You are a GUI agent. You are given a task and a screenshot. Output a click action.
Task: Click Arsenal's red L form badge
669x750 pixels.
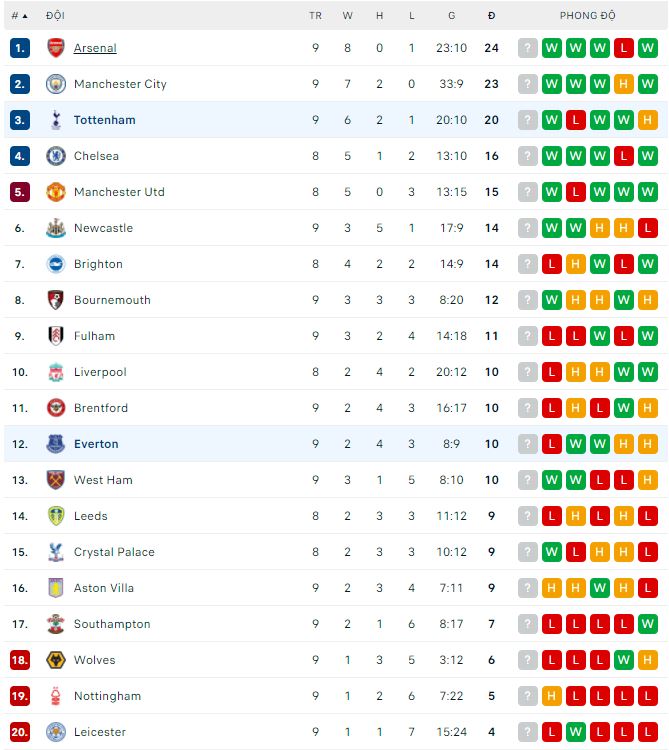point(624,48)
